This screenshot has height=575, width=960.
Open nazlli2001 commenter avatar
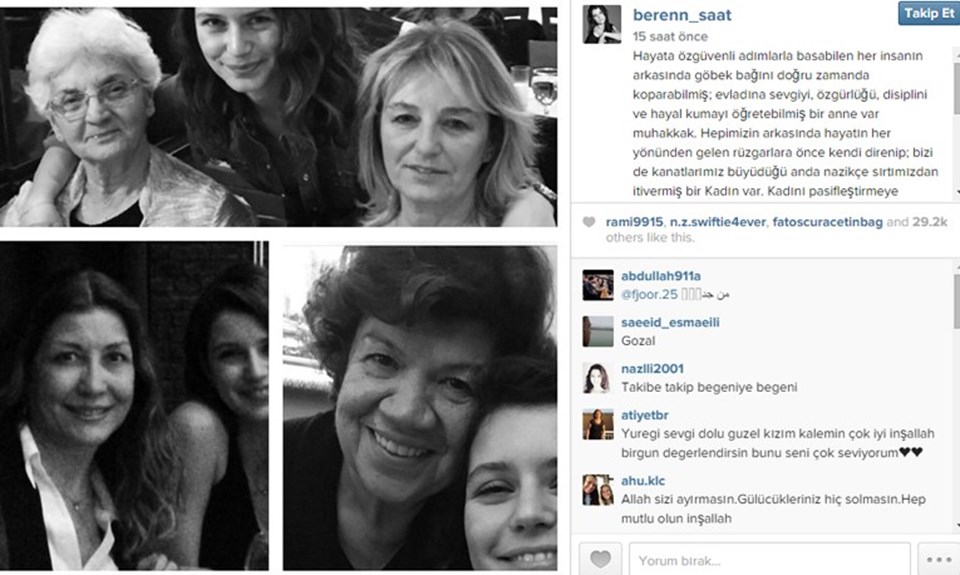point(598,378)
